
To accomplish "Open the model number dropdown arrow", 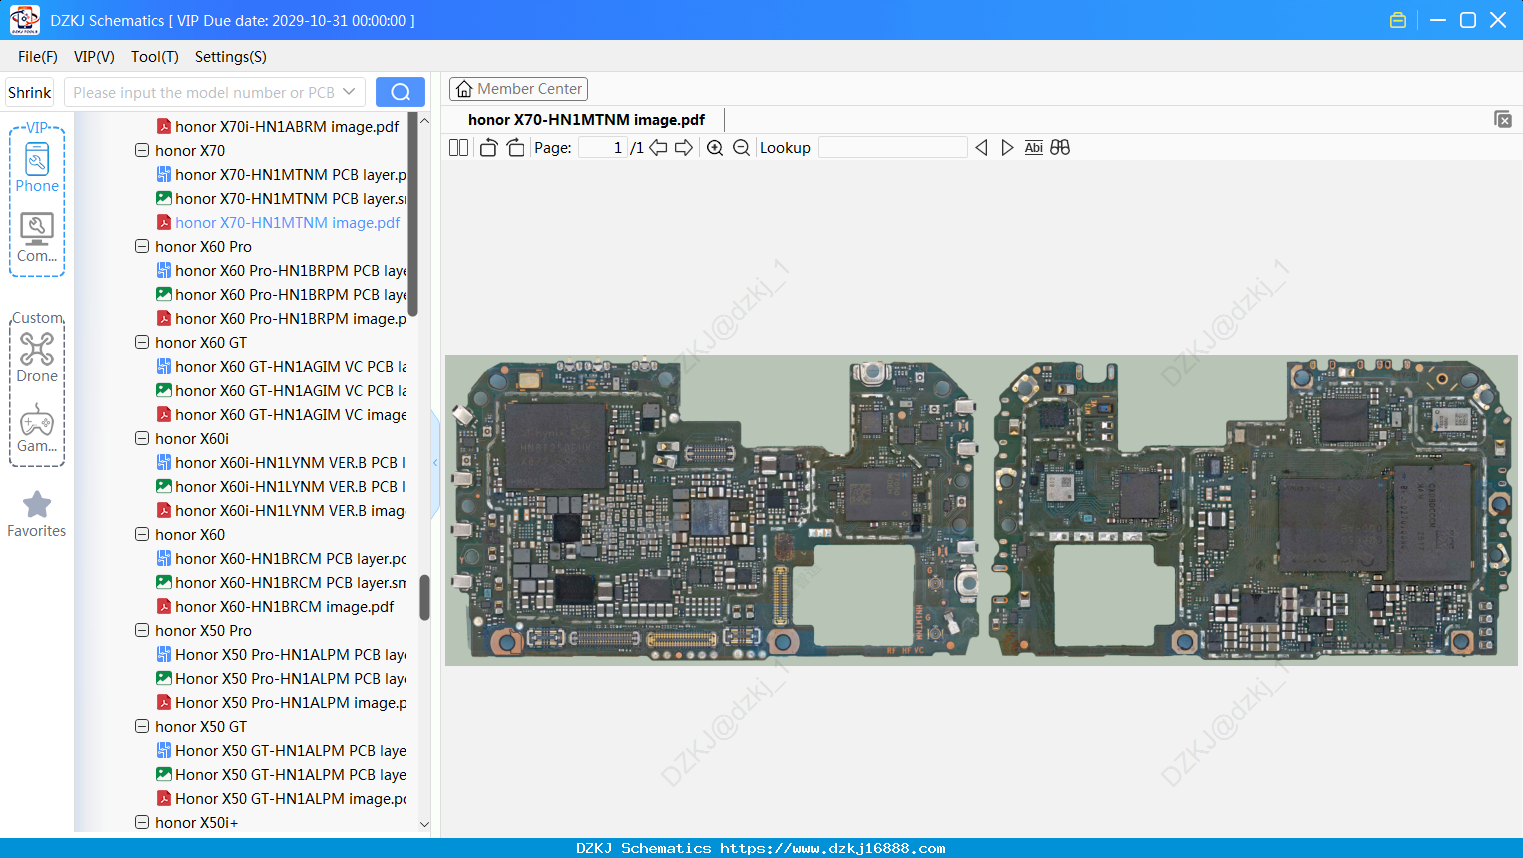I will 349,92.
